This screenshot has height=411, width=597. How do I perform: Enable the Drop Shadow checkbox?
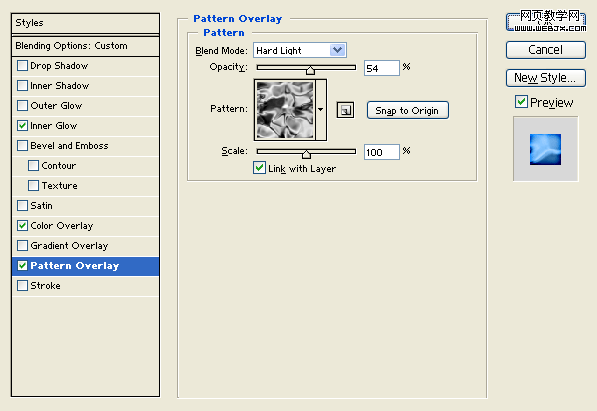click(x=22, y=66)
